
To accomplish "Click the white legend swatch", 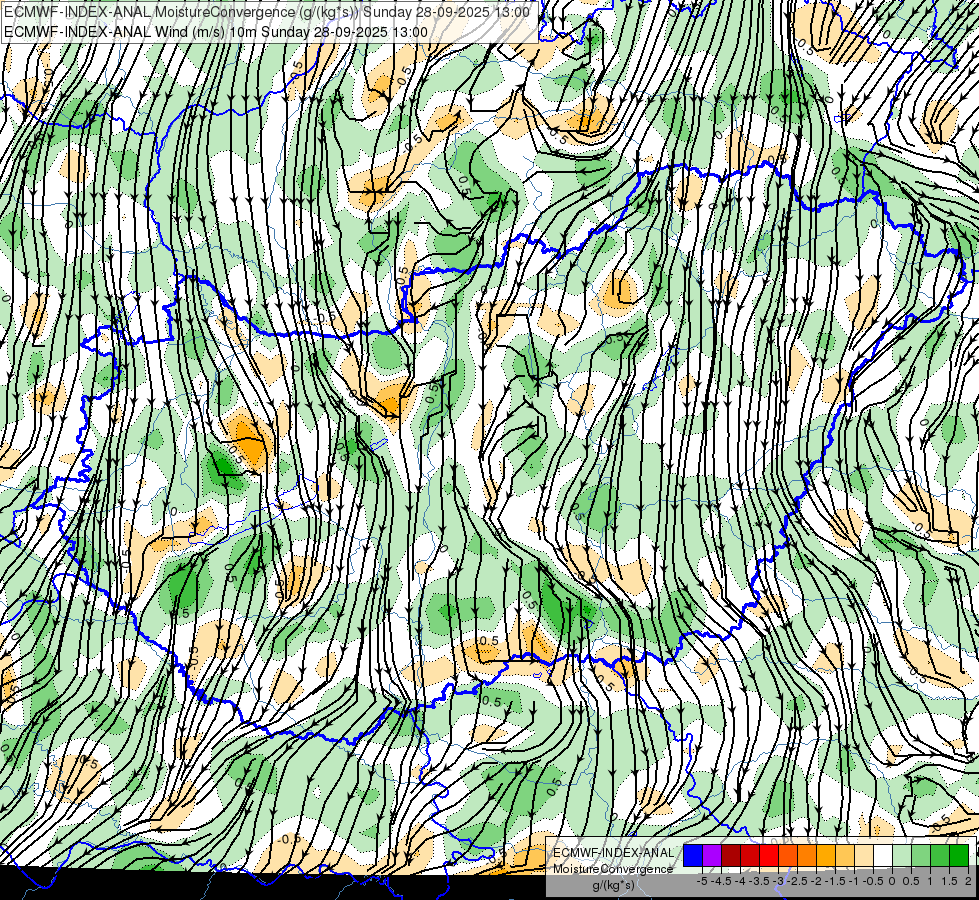I will pyautogui.click(x=883, y=855).
